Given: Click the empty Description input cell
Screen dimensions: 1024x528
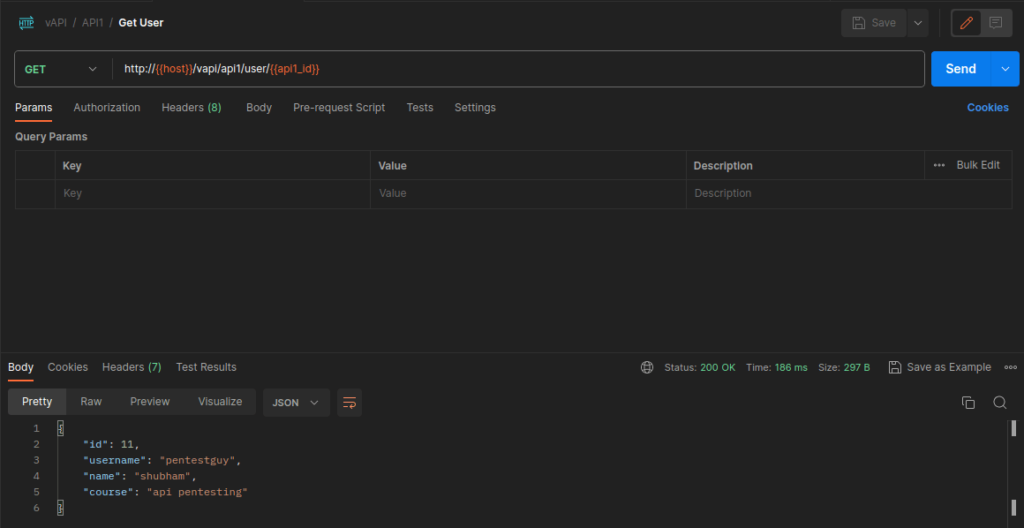Looking at the screenshot, I should tap(849, 193).
